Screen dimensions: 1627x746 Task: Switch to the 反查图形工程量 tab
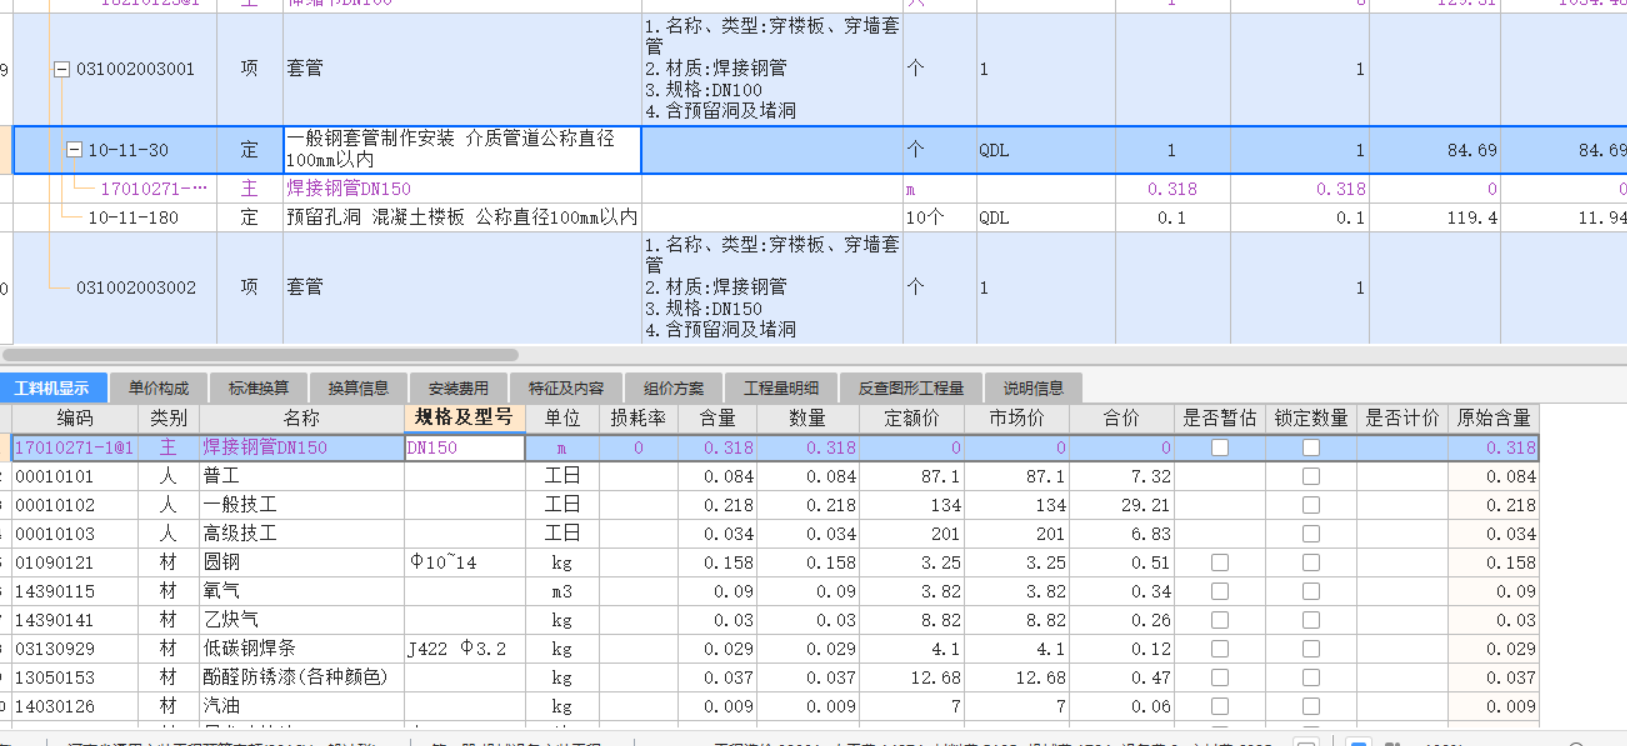click(x=911, y=388)
